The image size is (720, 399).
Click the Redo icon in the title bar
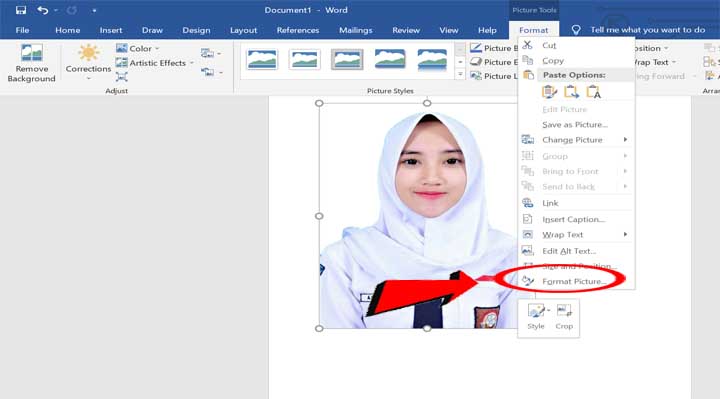click(72, 10)
